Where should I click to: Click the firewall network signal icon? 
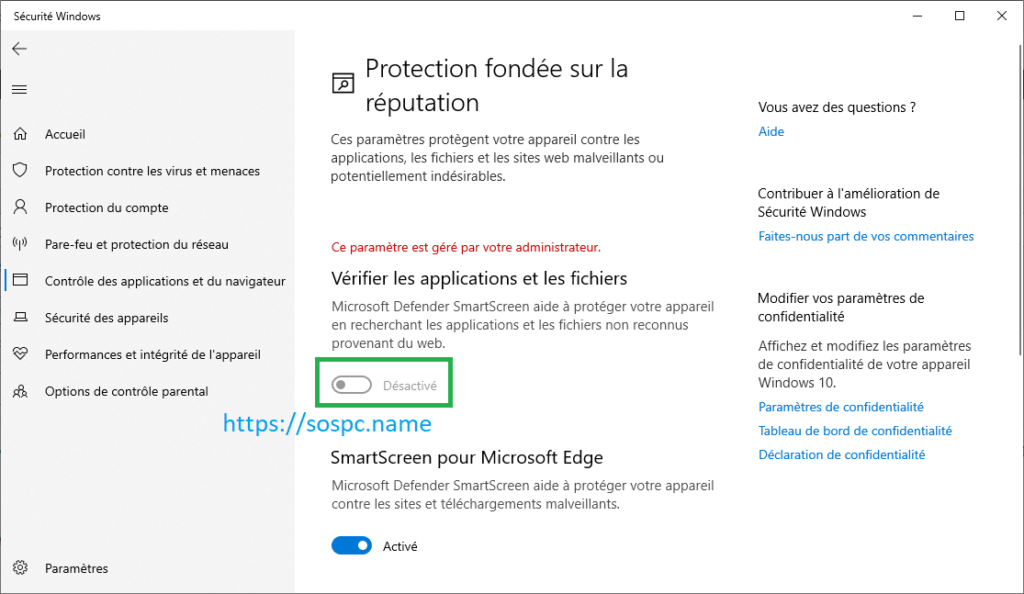pyautogui.click(x=19, y=244)
